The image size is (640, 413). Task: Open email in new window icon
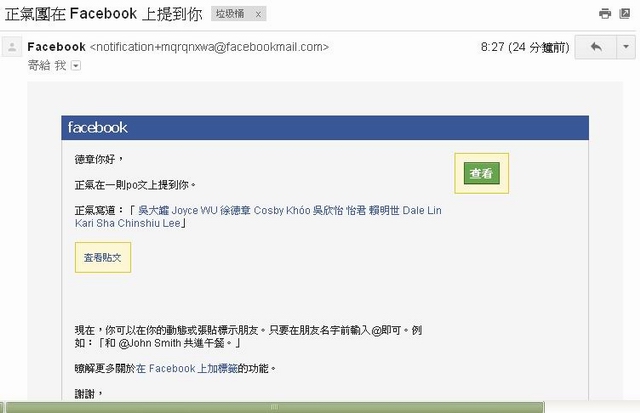tap(624, 14)
